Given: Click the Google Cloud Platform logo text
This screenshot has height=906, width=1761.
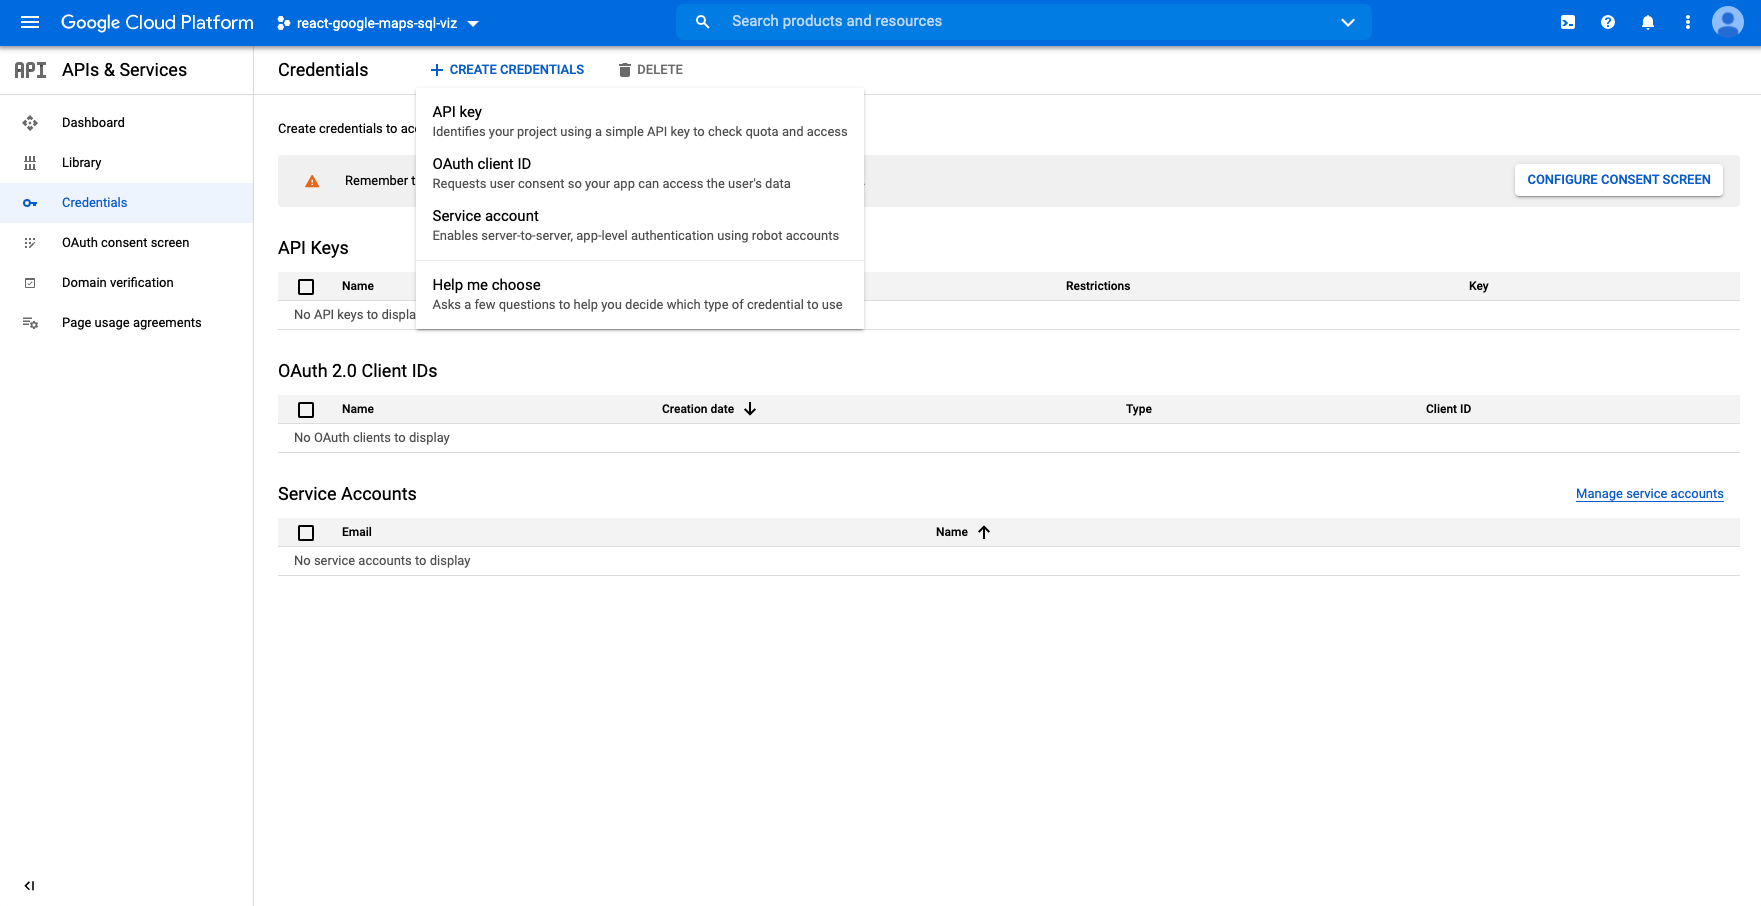Looking at the screenshot, I should [157, 22].
